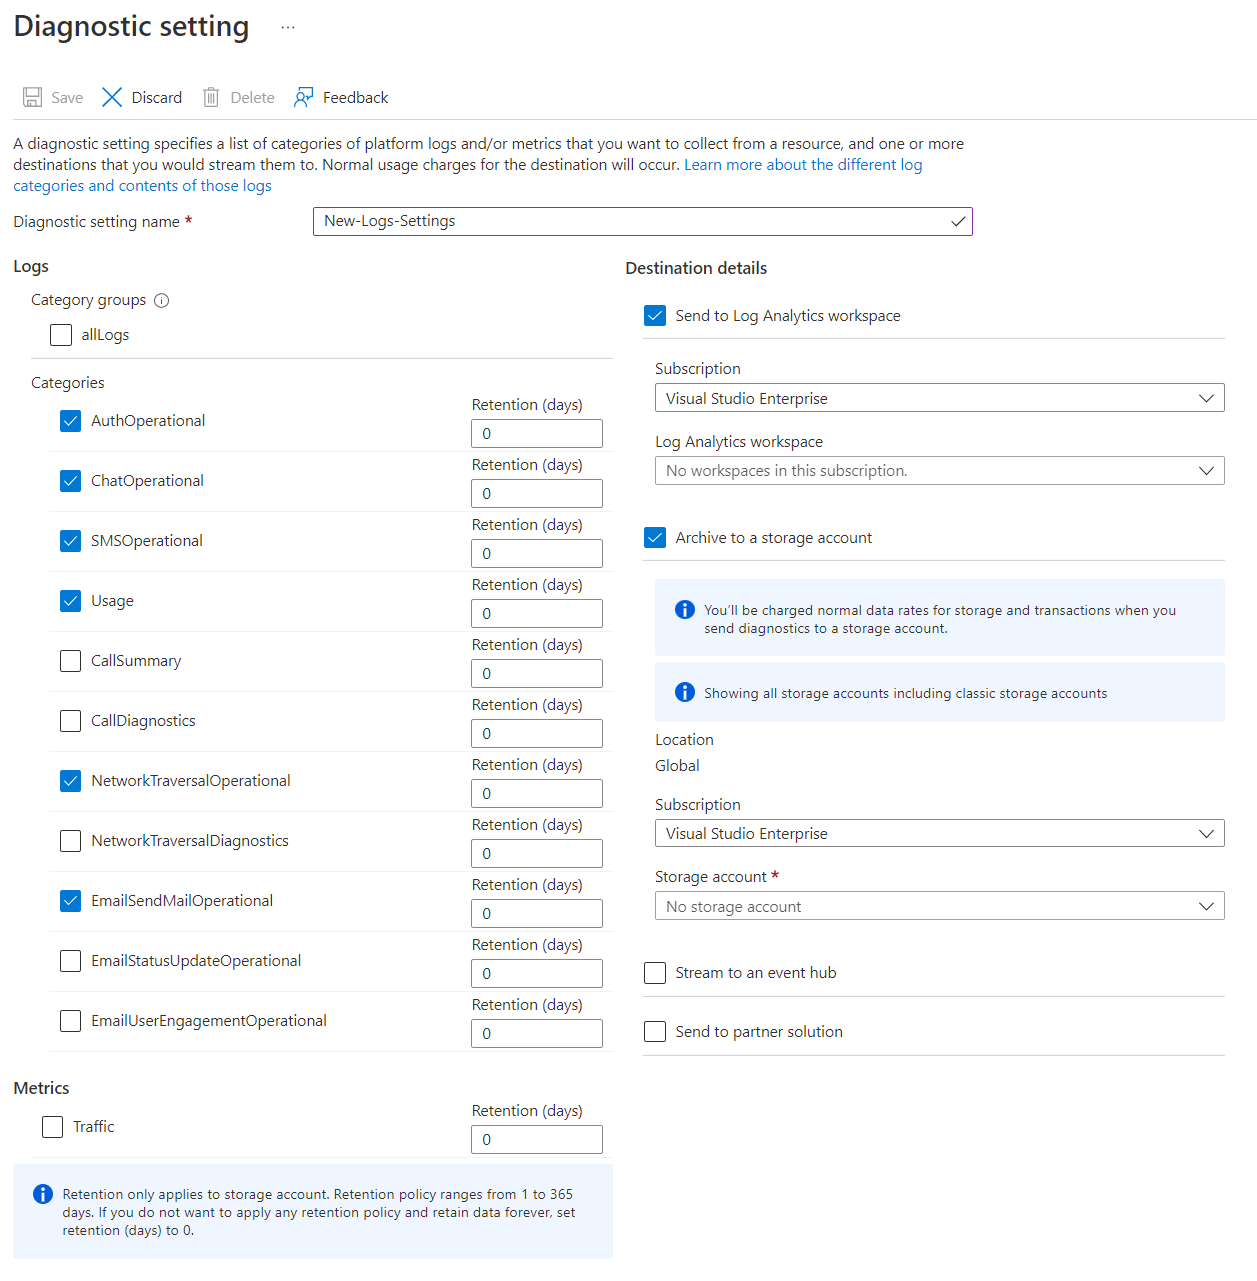Open Learn more about log categories link

[x=803, y=165]
